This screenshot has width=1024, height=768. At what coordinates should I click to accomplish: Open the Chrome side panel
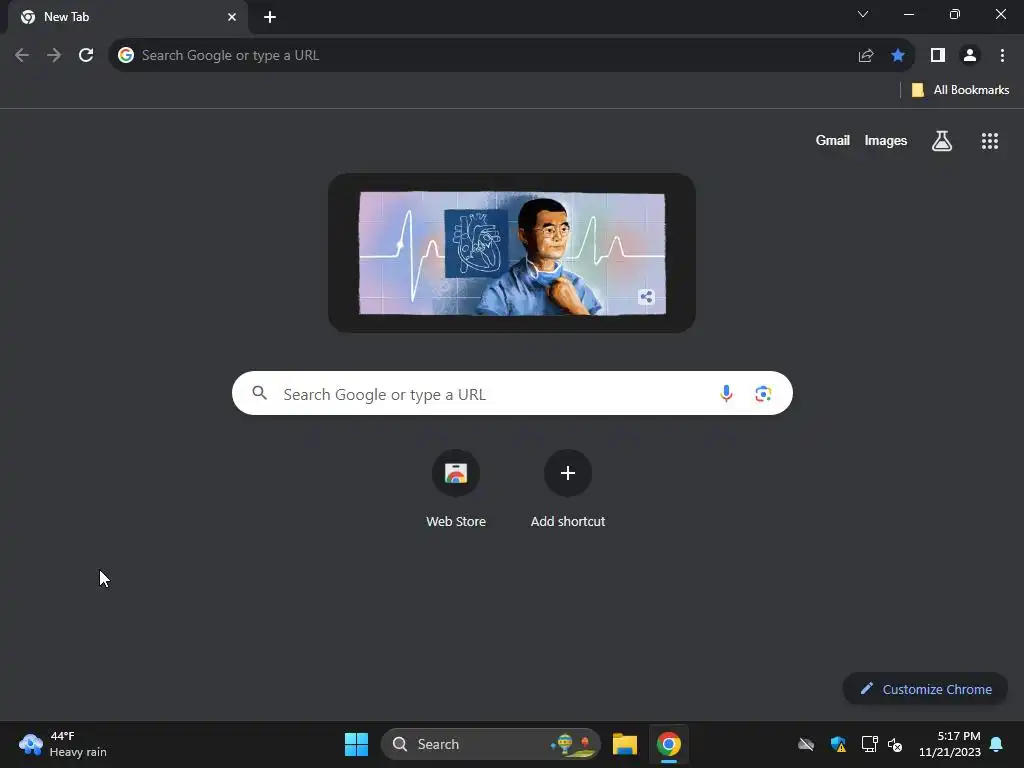[938, 55]
